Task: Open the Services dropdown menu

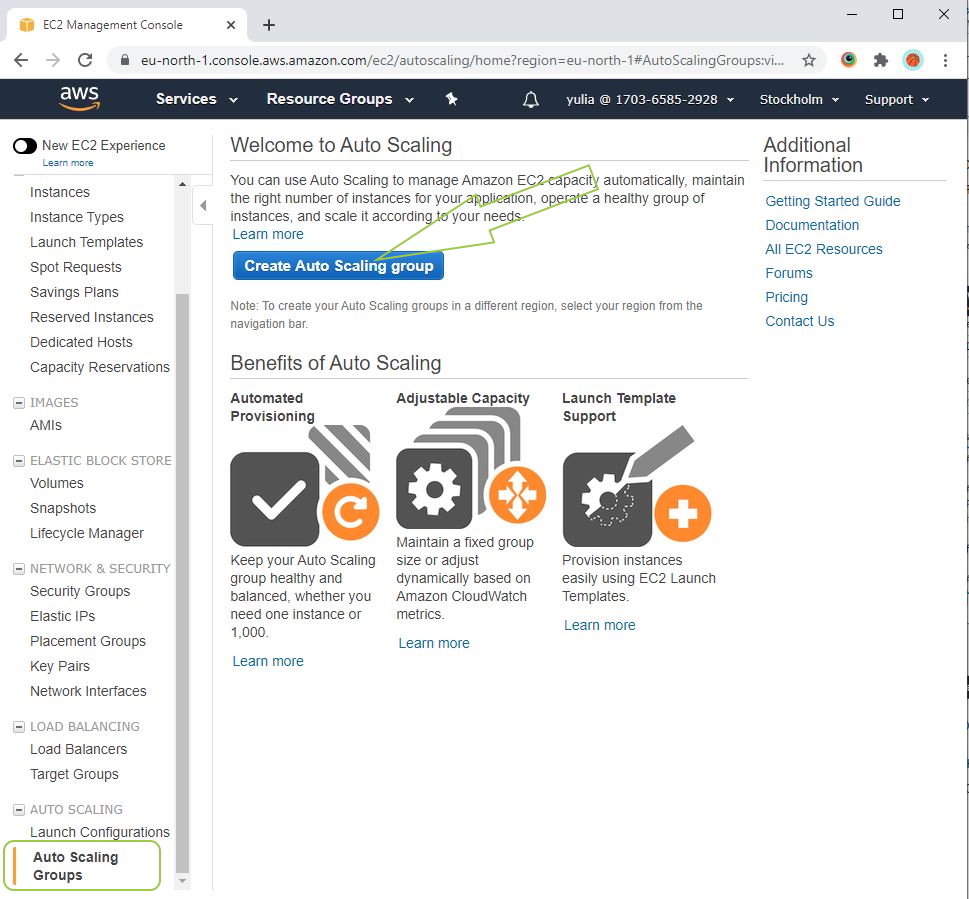Action: click(x=197, y=99)
